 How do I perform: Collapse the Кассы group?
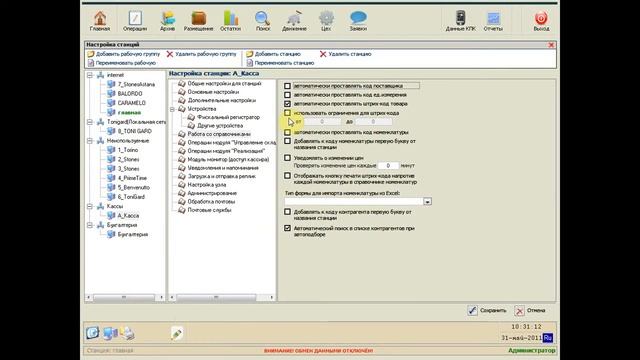90,206
